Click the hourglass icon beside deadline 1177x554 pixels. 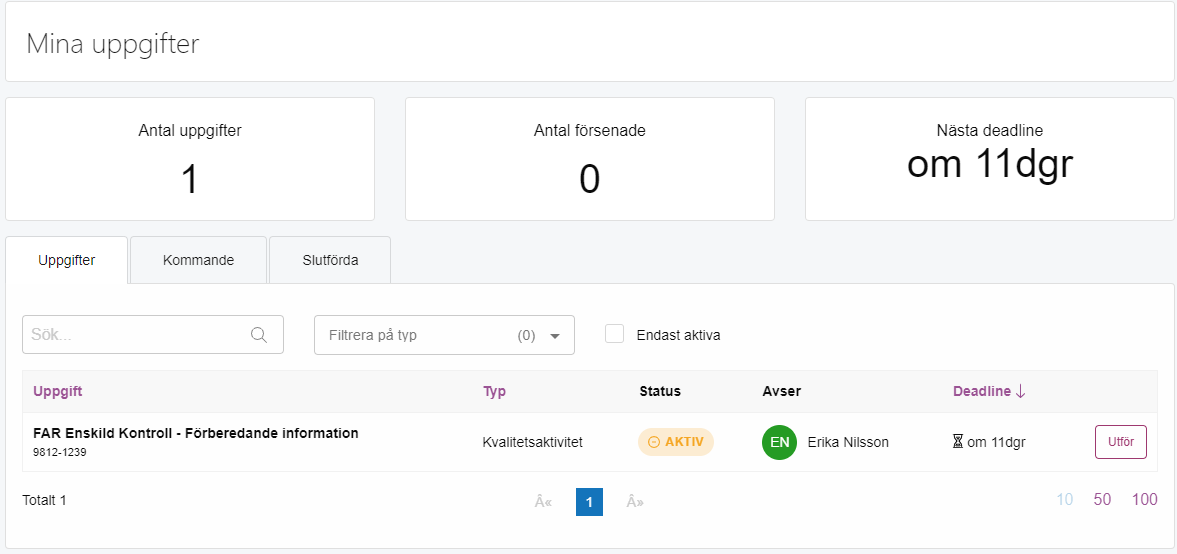coord(958,442)
